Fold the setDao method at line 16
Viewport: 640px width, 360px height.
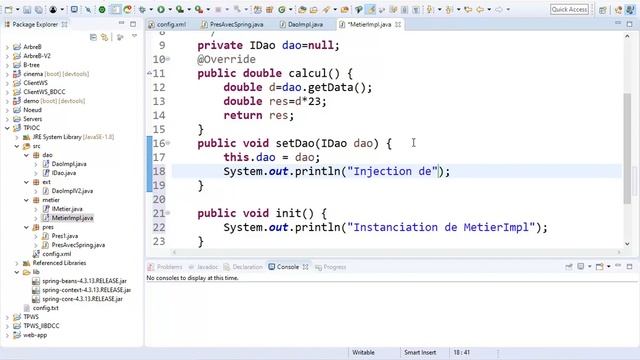click(168, 143)
